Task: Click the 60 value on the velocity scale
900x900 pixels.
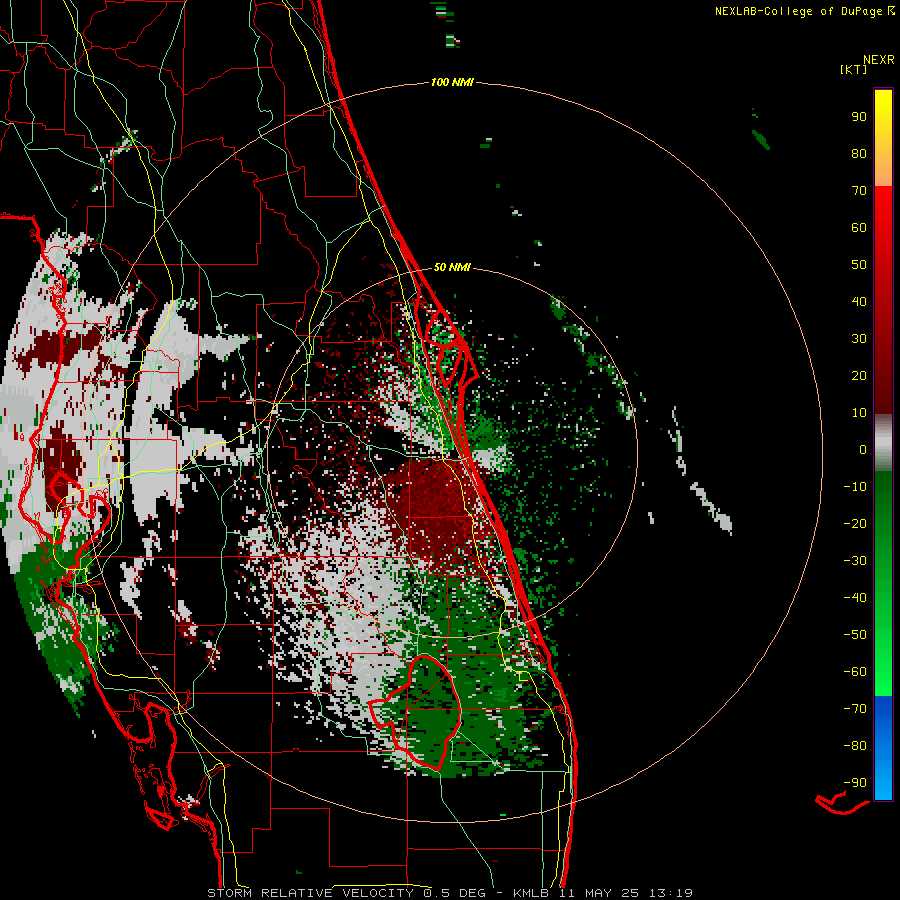Action: click(859, 228)
